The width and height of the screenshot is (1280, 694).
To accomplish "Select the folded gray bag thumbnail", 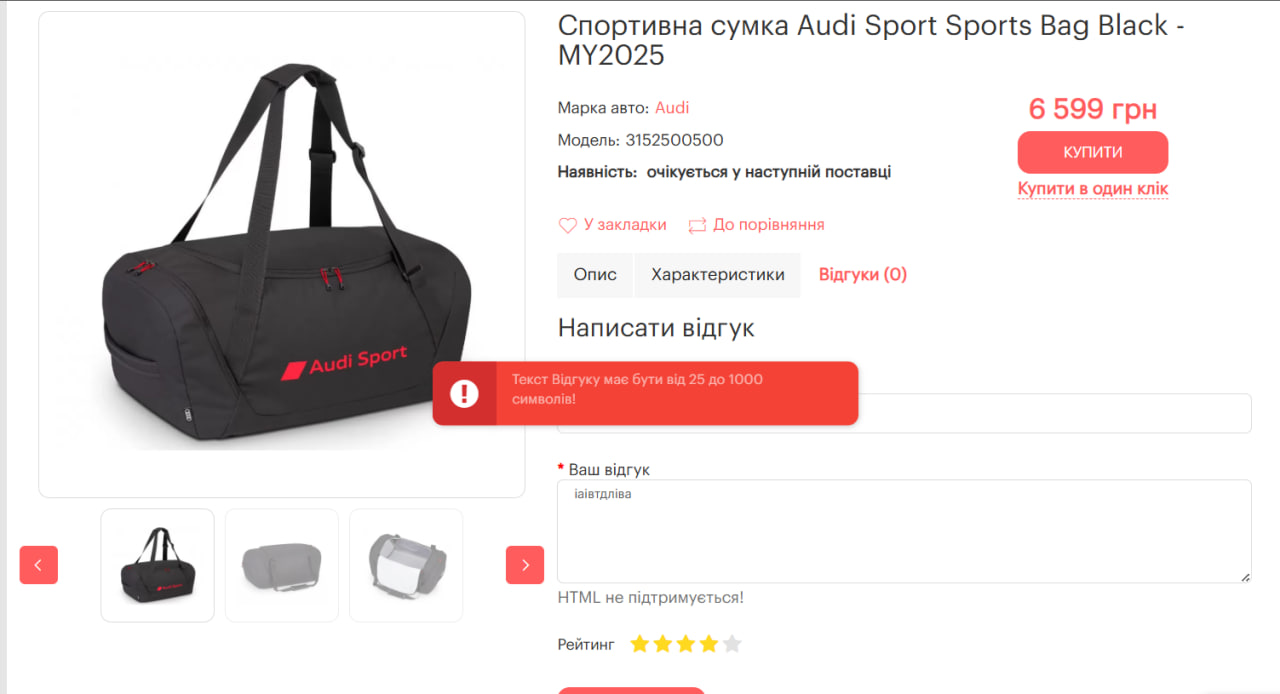I will 282,565.
